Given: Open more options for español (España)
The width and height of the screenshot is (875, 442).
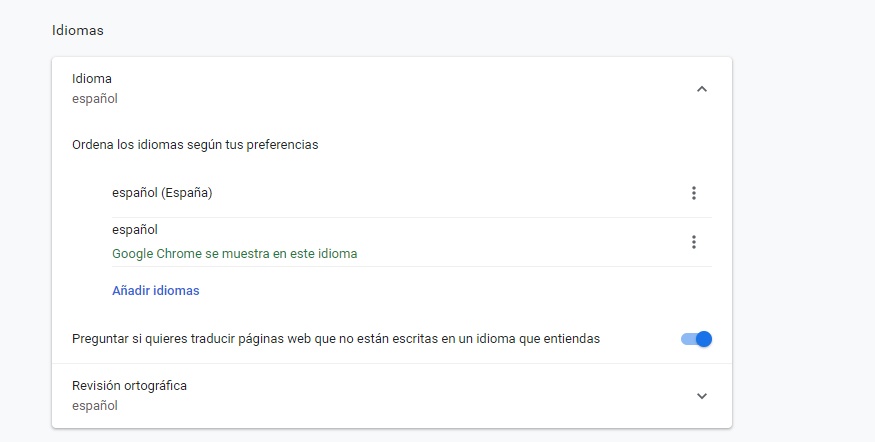Looking at the screenshot, I should click(693, 193).
